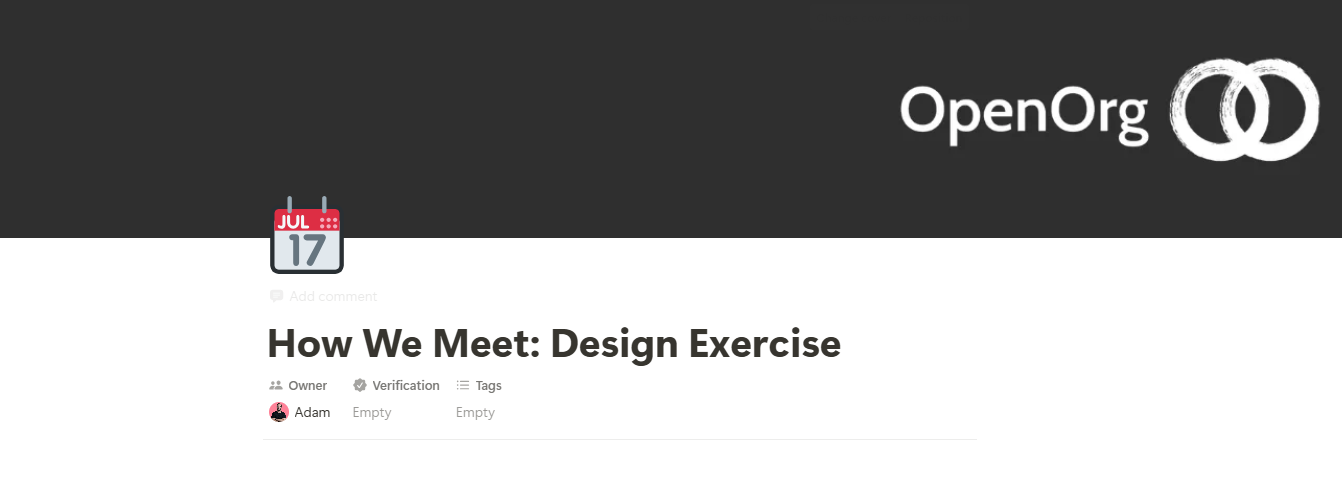Click Adam's avatar picture

click(x=279, y=412)
